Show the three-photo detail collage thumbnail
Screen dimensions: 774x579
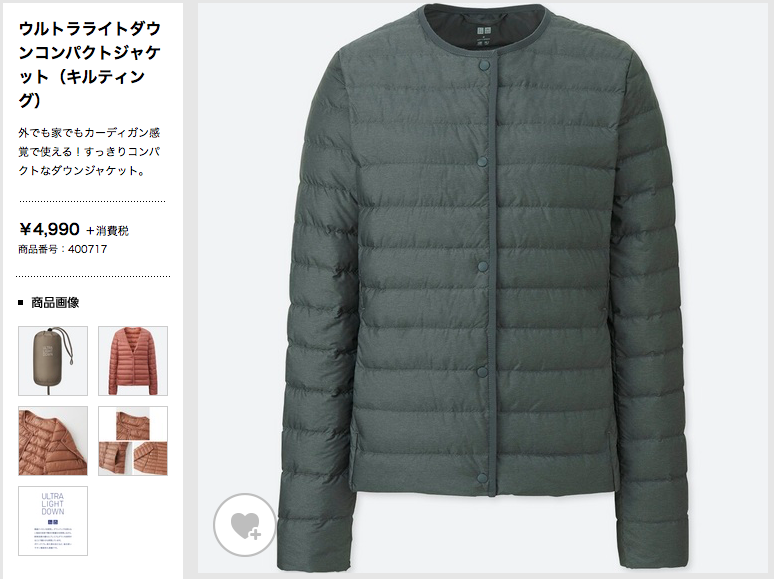coord(133,441)
